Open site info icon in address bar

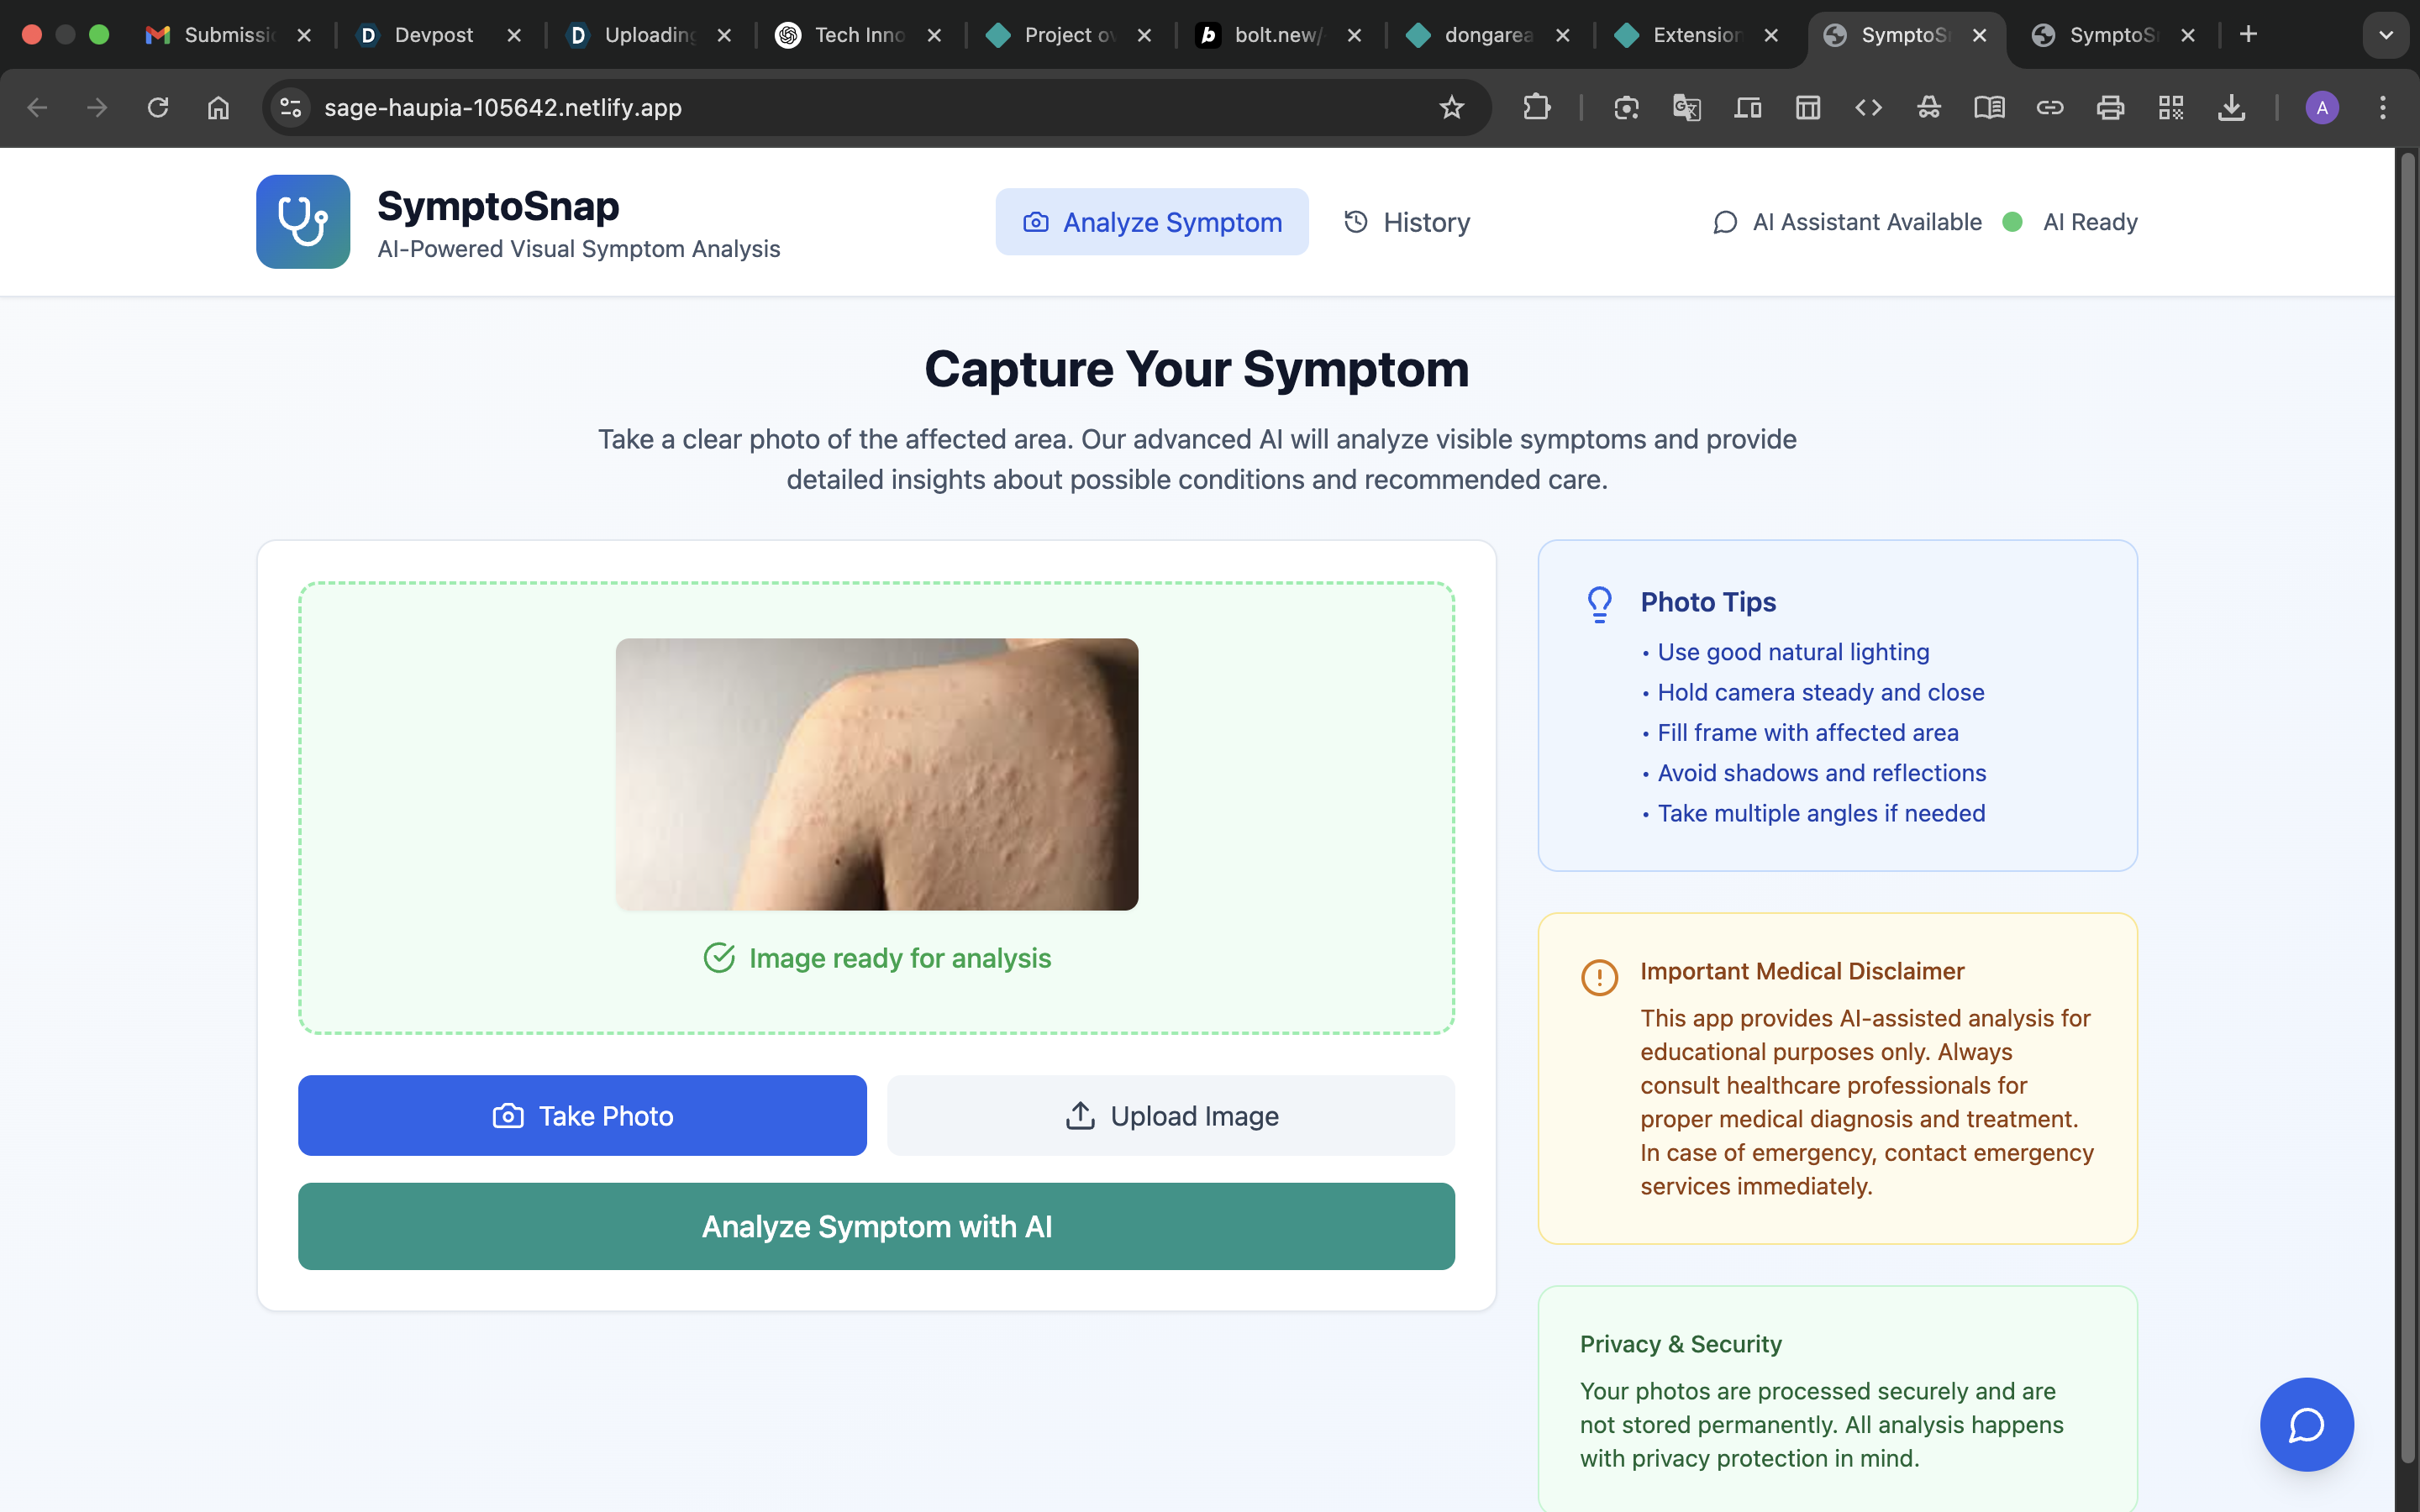click(290, 107)
